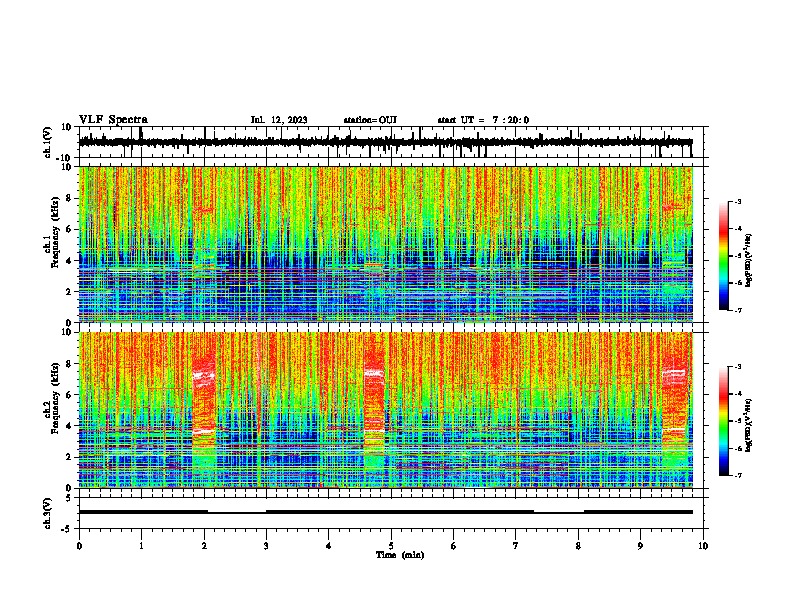Image resolution: width=792 pixels, height=612 pixels.
Task: Click the time axis tick label "9"
Action: (x=640, y=546)
